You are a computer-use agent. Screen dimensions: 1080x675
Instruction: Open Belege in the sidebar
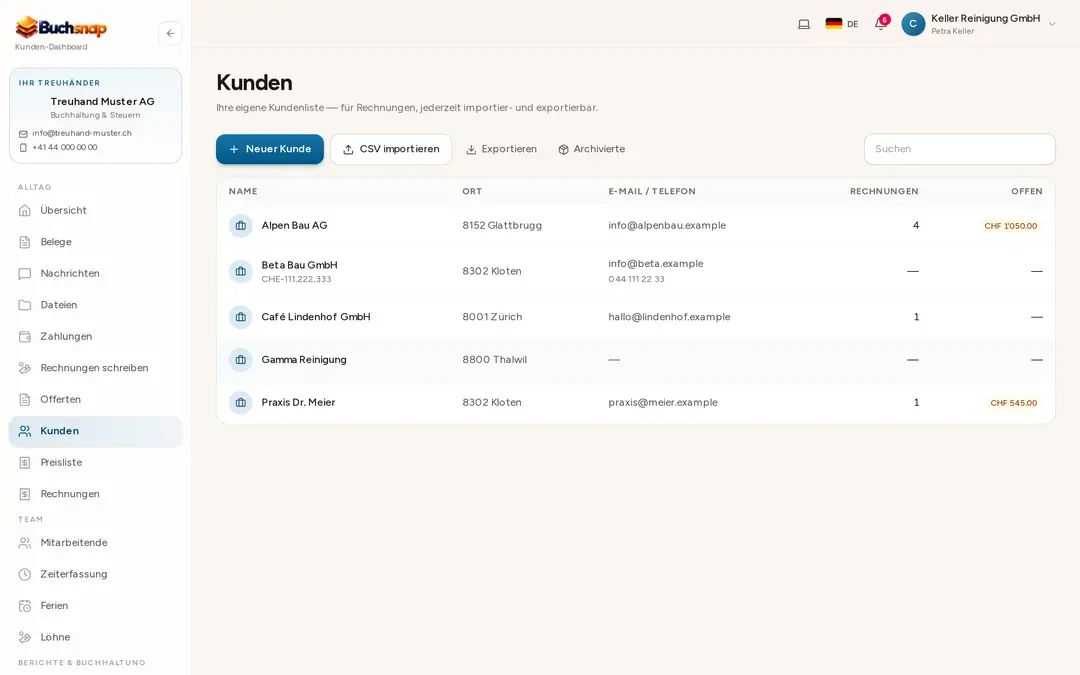click(x=96, y=242)
